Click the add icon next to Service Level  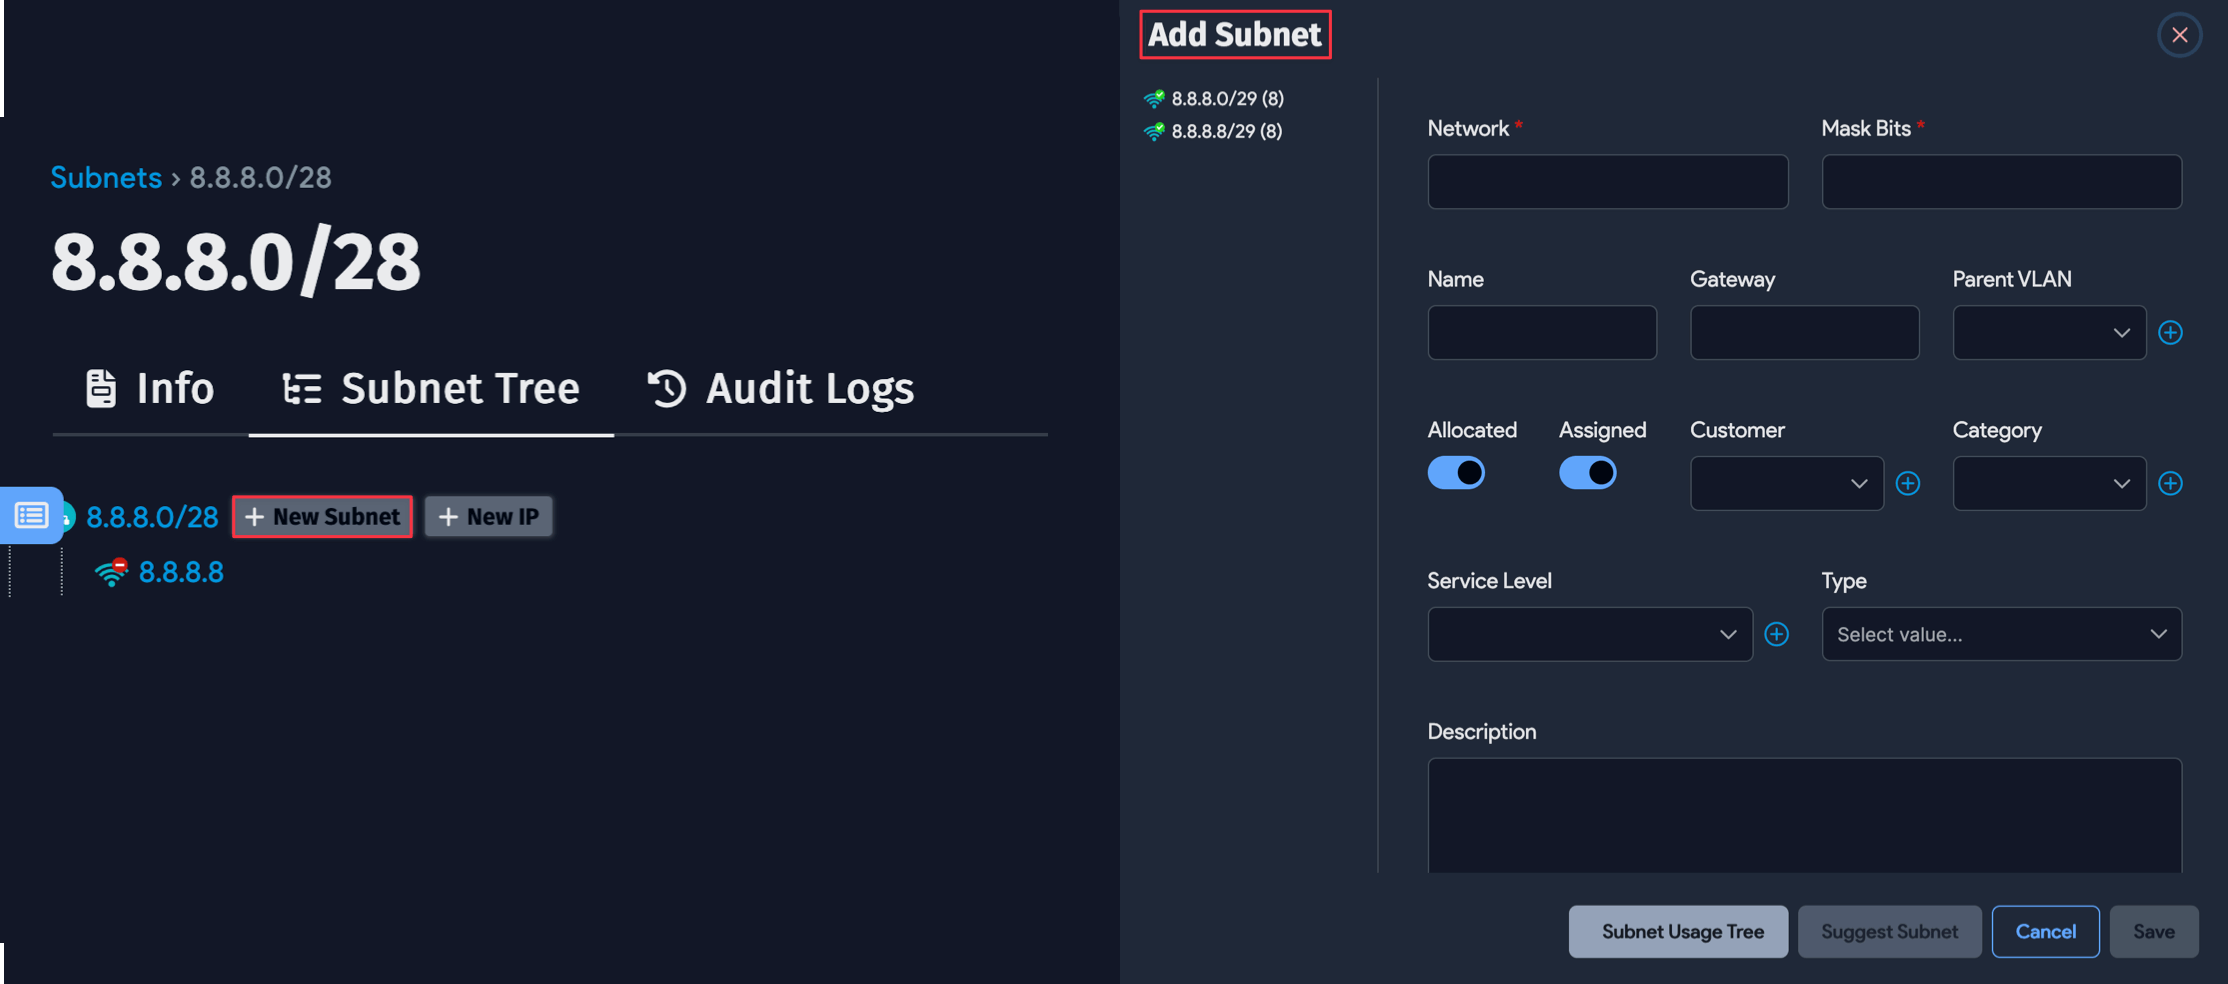point(1778,634)
